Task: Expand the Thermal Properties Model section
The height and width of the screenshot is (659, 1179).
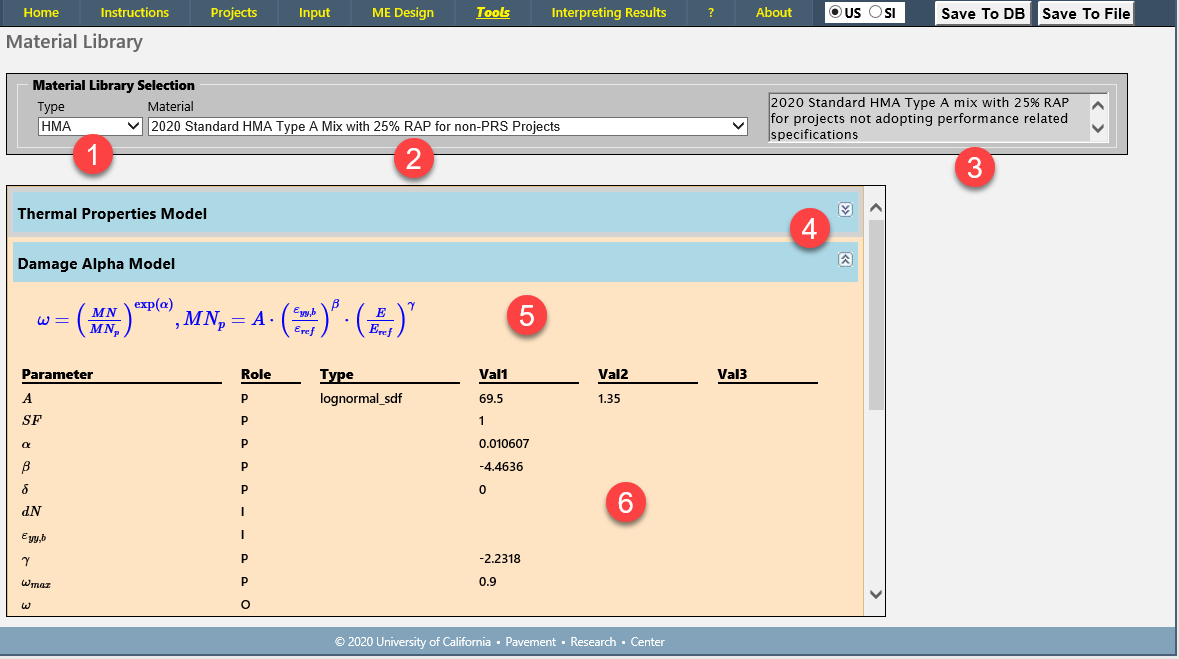Action: coord(845,210)
